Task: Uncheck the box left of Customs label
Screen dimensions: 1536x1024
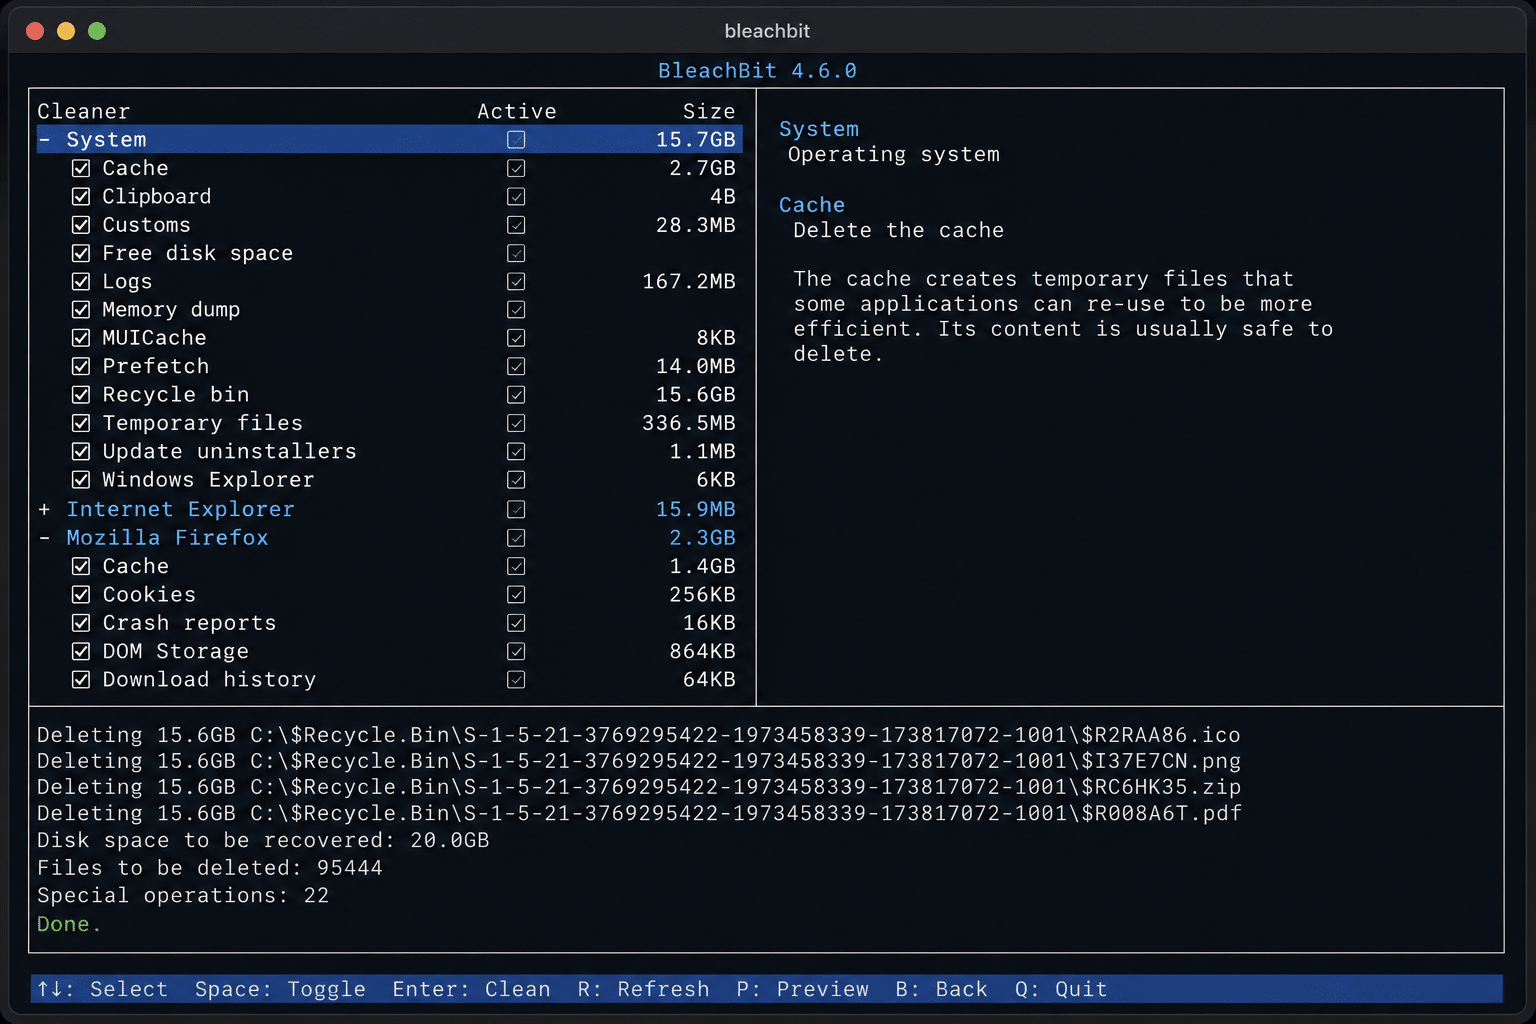Action: pos(81,225)
